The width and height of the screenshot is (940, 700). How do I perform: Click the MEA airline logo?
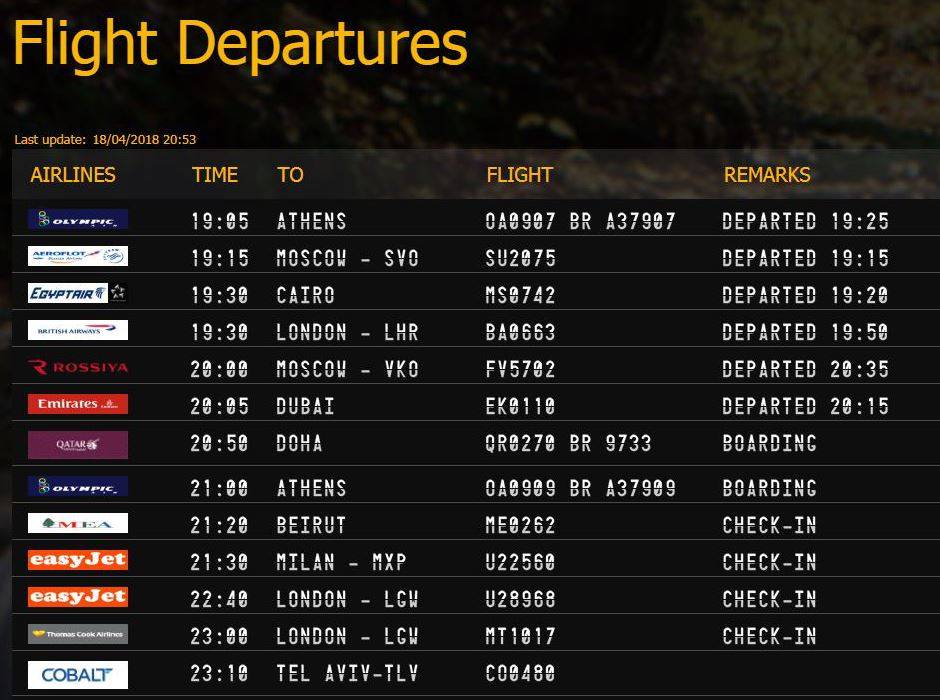(x=78, y=523)
